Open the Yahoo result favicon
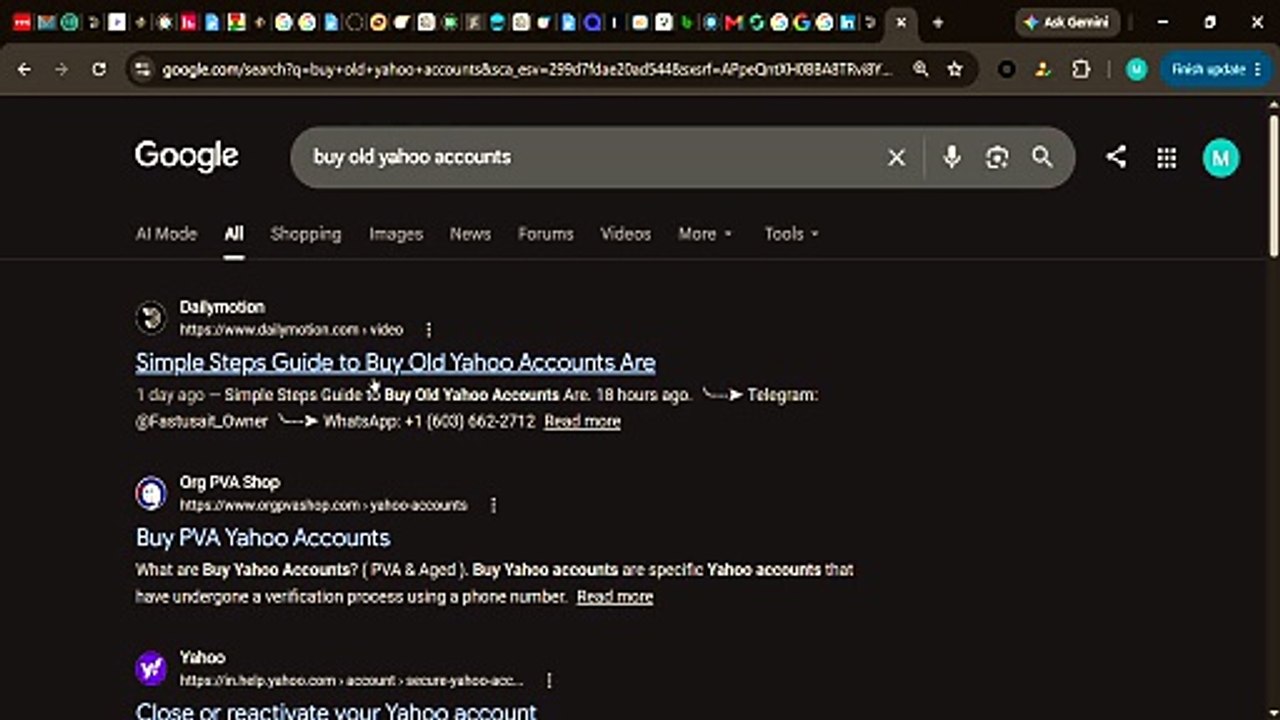The width and height of the screenshot is (1280, 720). 151,669
